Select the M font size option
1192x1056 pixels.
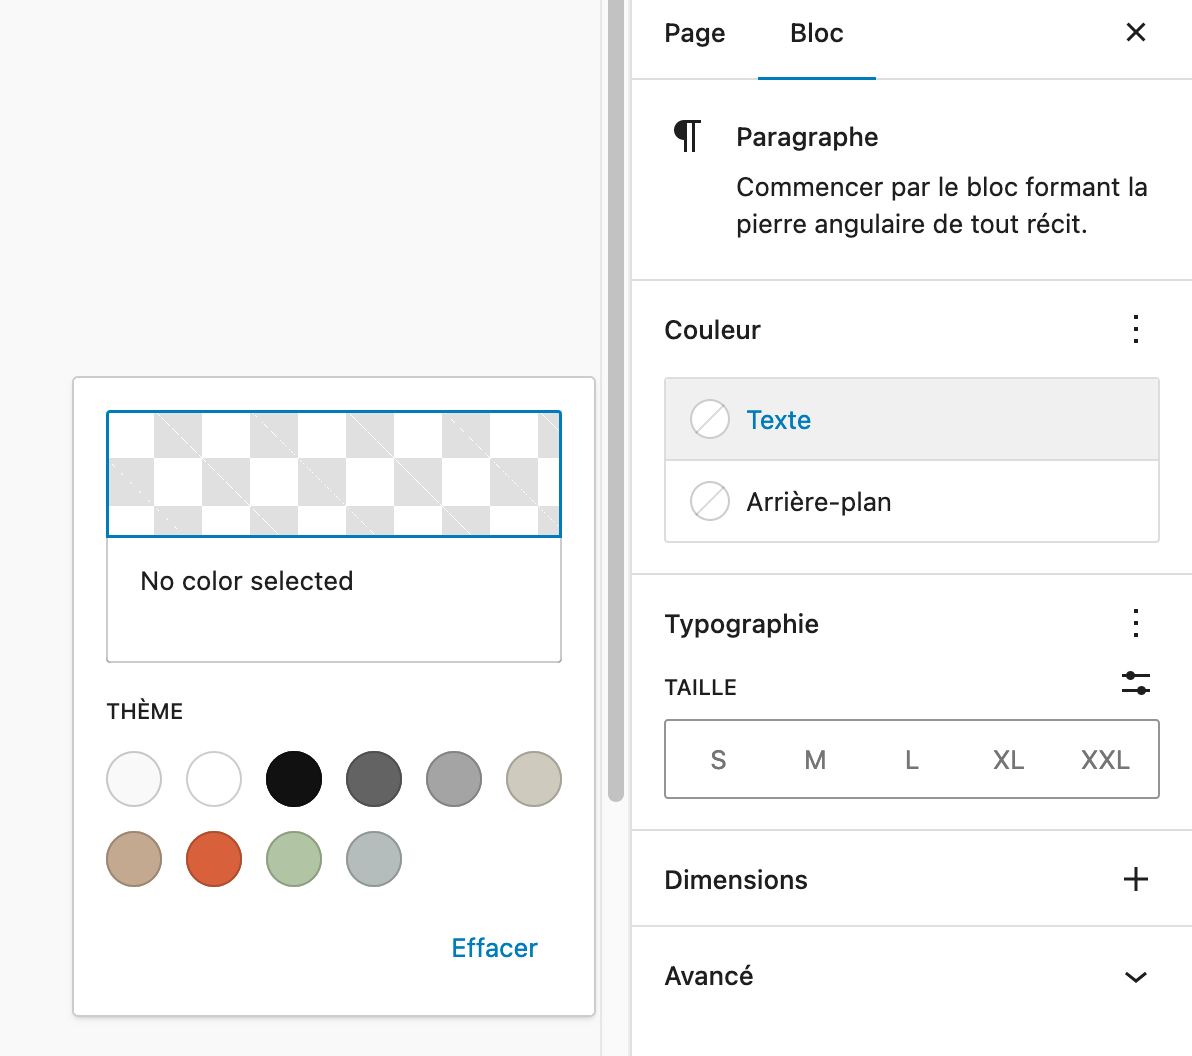pos(815,759)
